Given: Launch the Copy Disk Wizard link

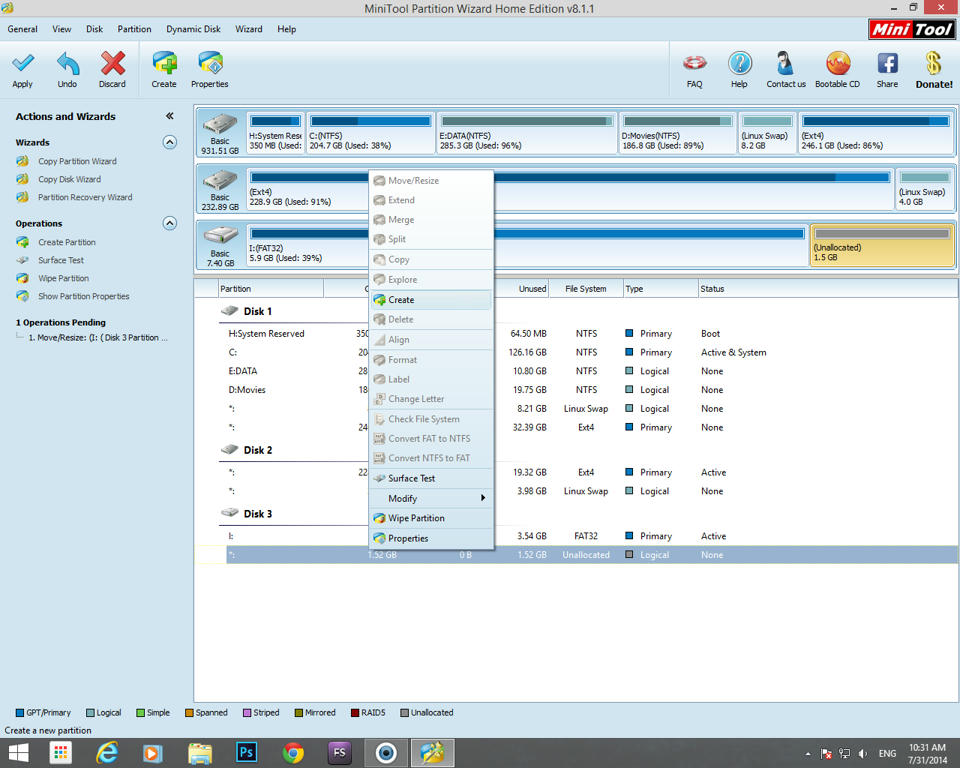Looking at the screenshot, I should pyautogui.click(x=69, y=179).
